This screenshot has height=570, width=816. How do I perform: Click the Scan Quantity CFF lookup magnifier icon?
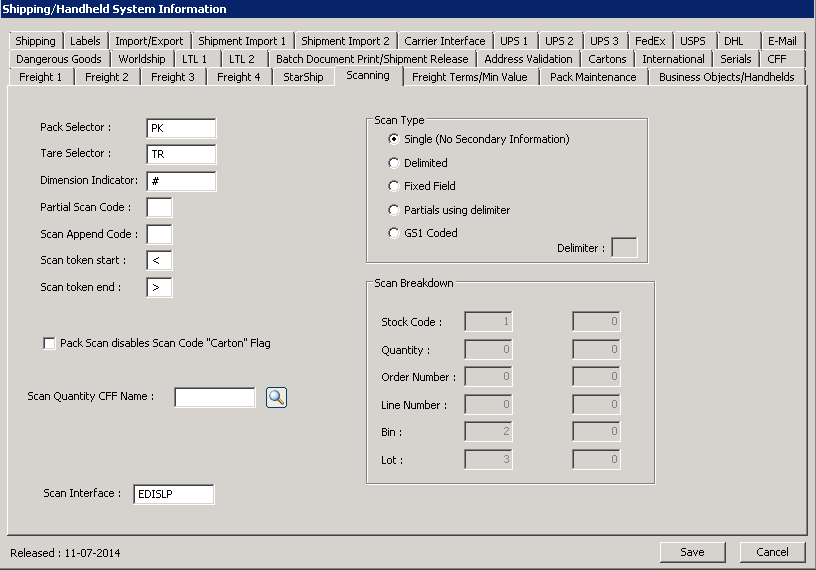(277, 397)
